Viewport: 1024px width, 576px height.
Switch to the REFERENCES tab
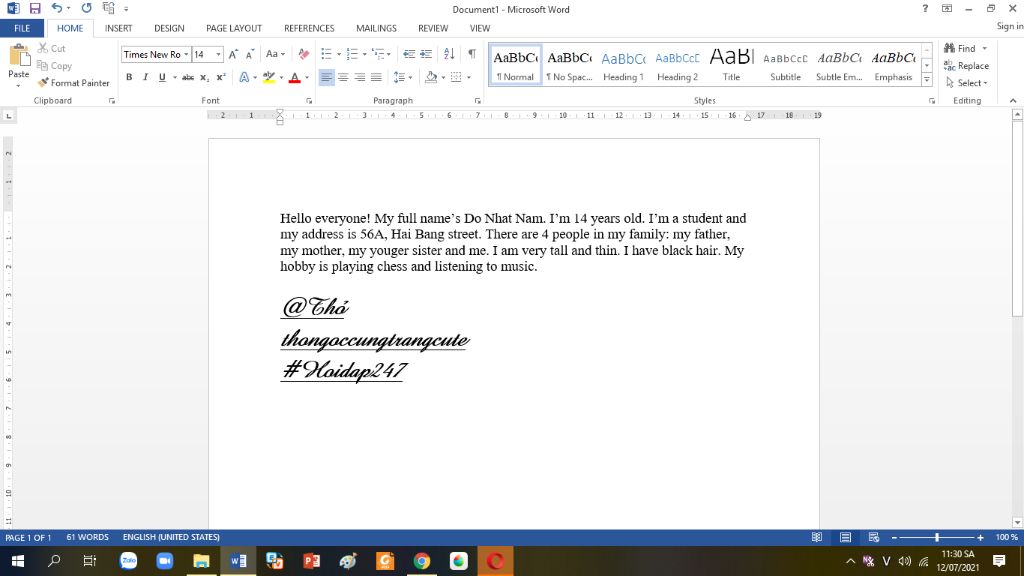point(309,28)
